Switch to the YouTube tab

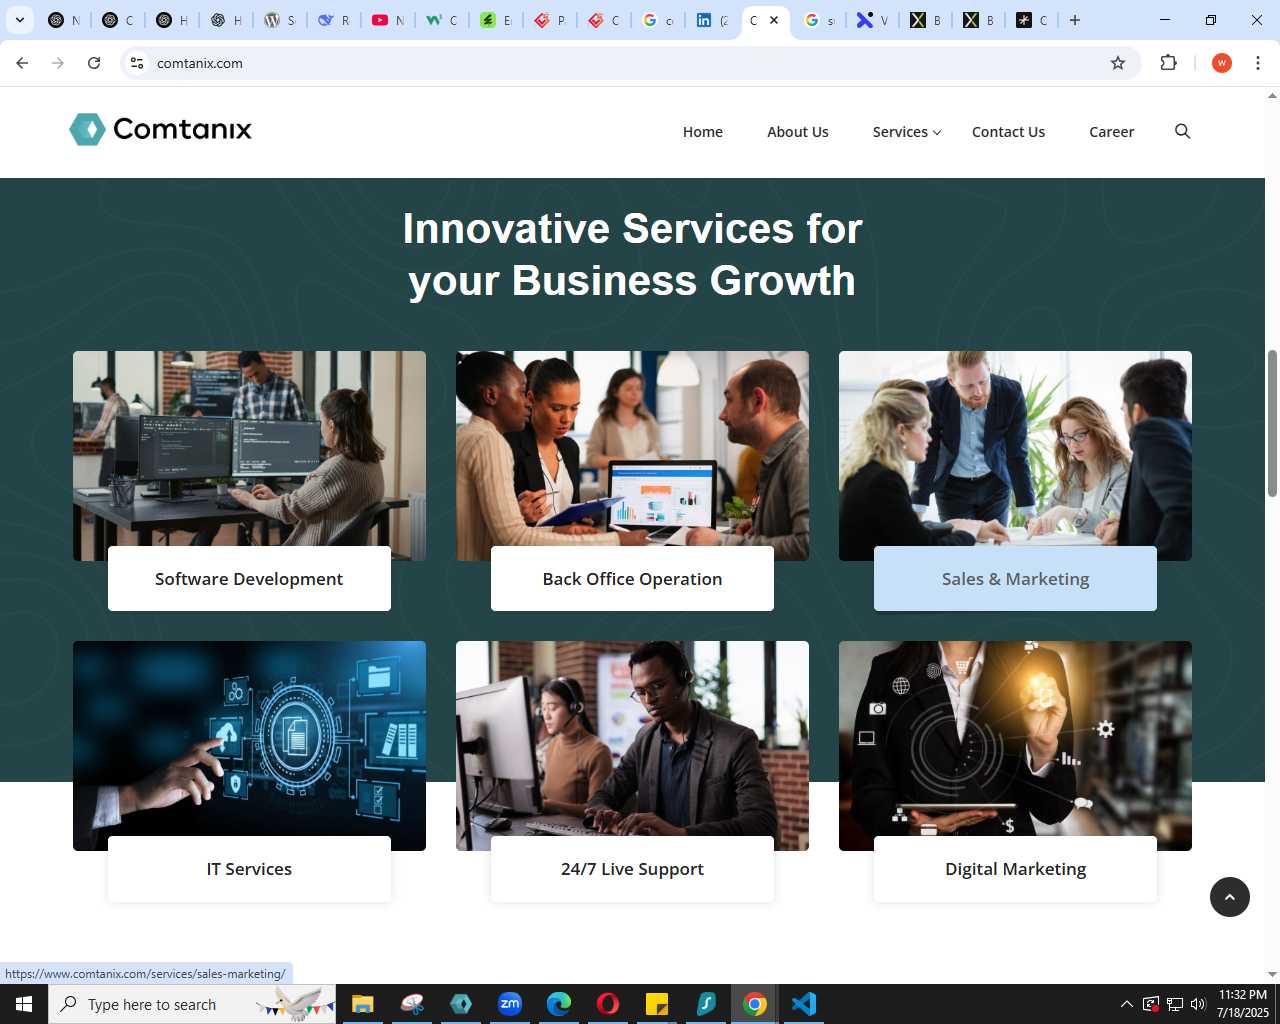[x=388, y=20]
